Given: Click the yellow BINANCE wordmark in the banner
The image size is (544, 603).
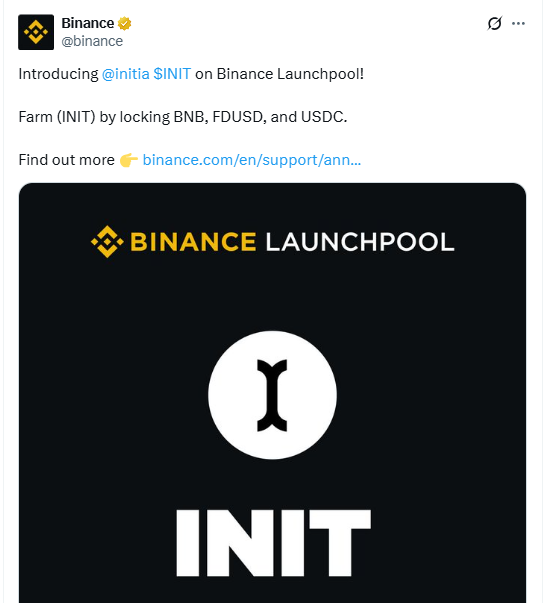Looking at the screenshot, I should tap(193, 242).
